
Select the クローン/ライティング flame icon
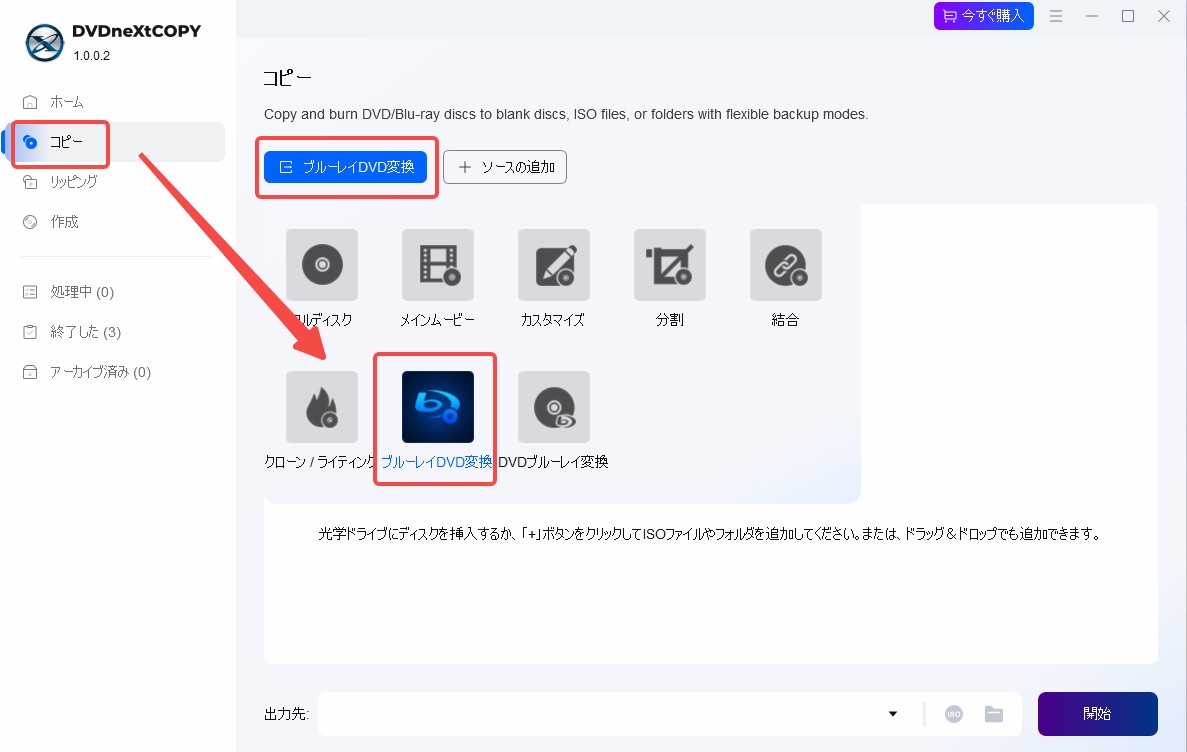tap(322, 407)
